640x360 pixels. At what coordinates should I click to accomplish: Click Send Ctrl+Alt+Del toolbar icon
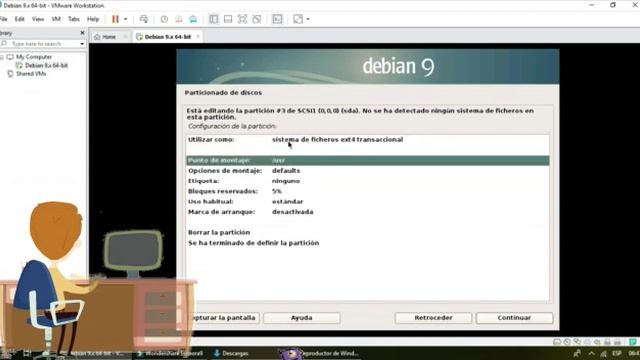coord(144,19)
